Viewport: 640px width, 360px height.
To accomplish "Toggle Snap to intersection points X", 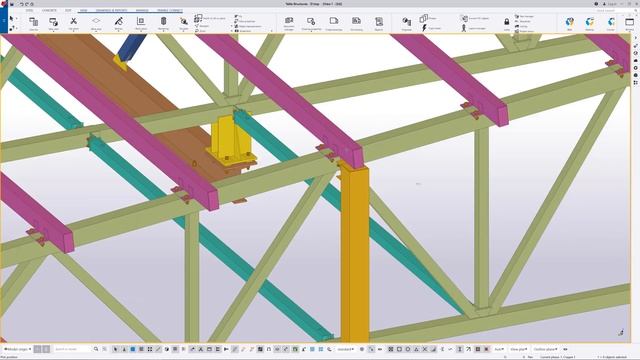I will (425, 349).
